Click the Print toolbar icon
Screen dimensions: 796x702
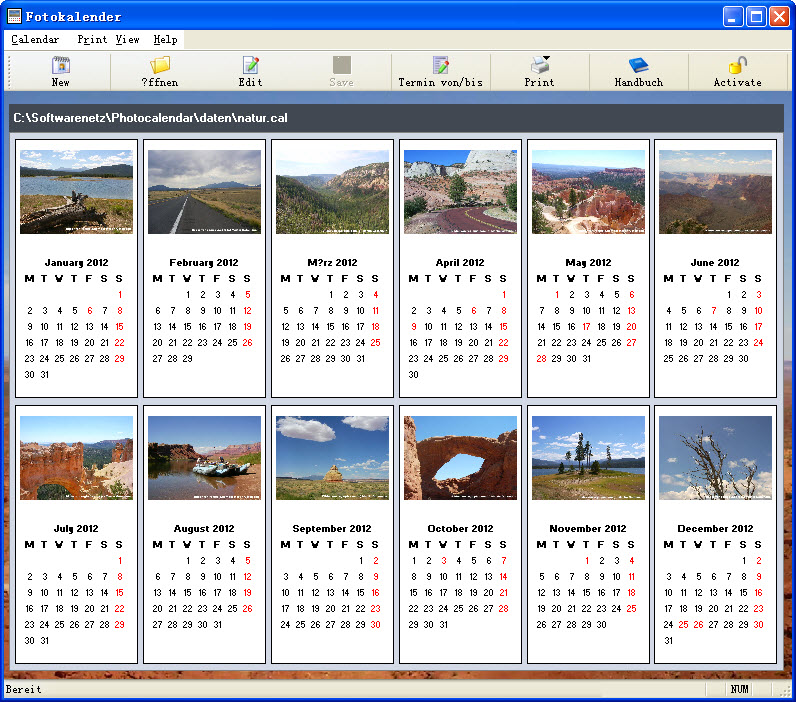pyautogui.click(x=540, y=66)
